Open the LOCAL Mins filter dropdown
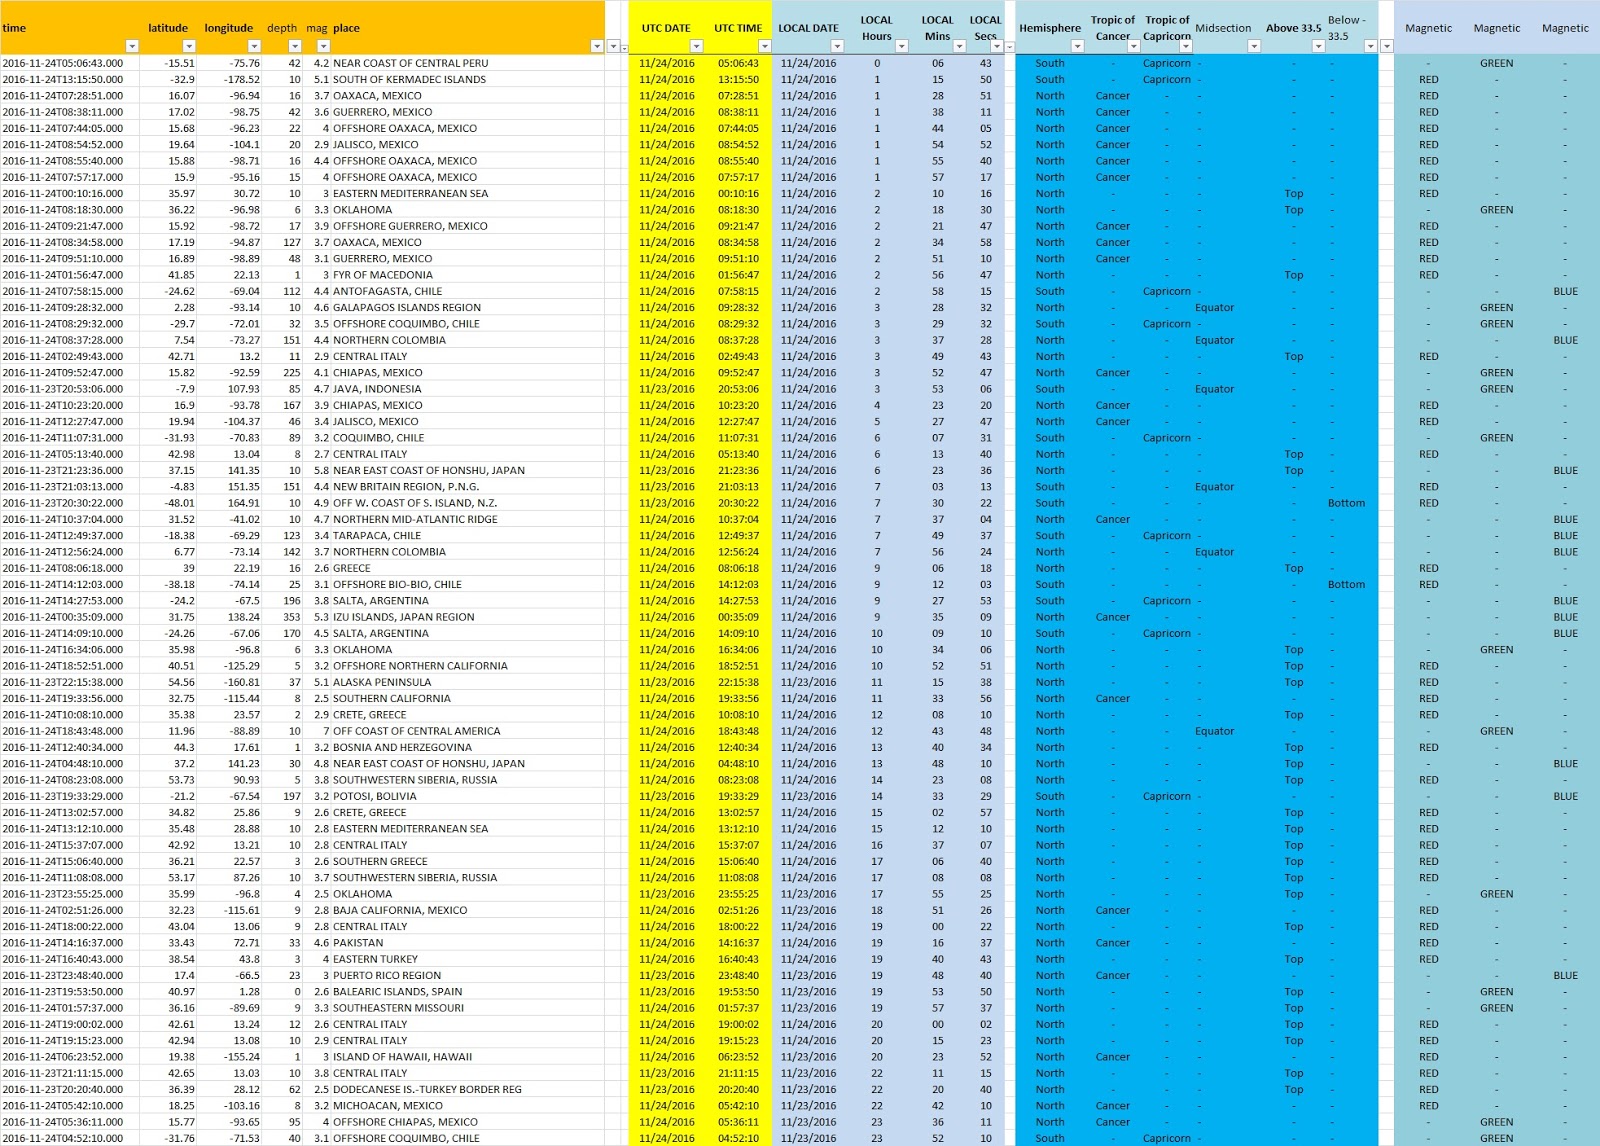This screenshot has width=1600, height=1146. pyautogui.click(x=959, y=46)
